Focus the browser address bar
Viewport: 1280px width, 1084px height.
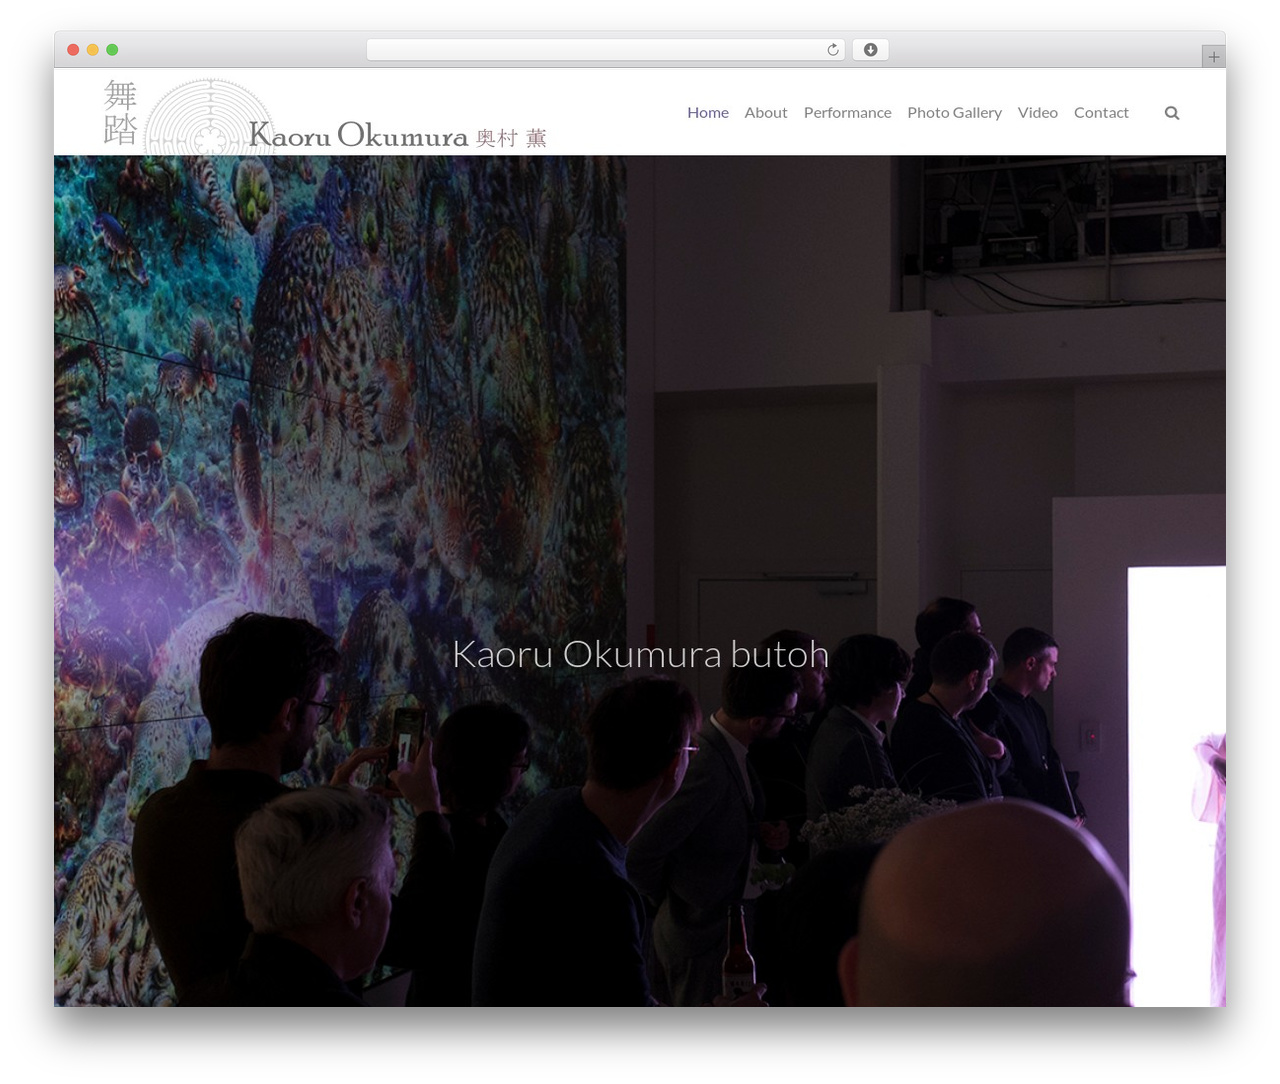tap(606, 50)
